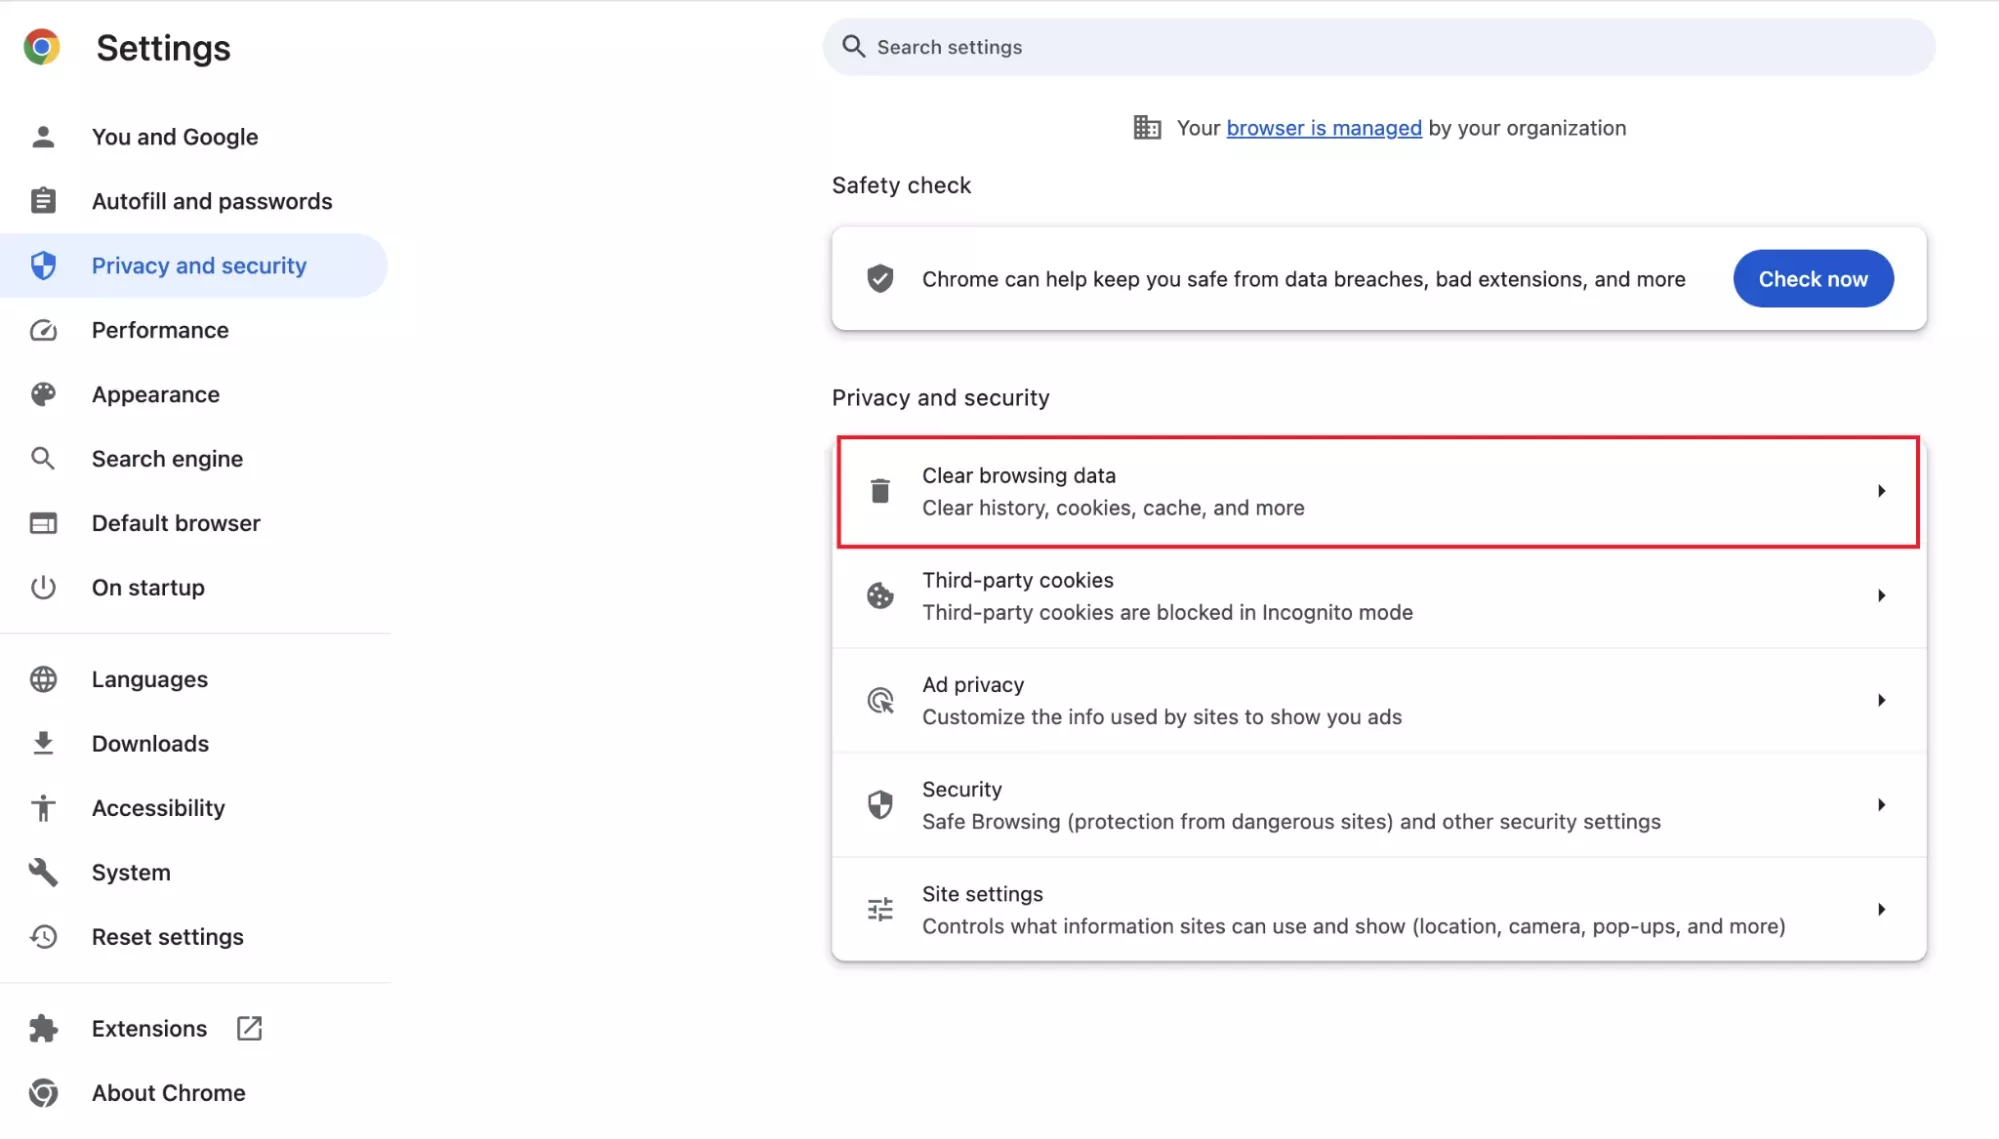Expand the Site settings row arrow

(1880, 910)
